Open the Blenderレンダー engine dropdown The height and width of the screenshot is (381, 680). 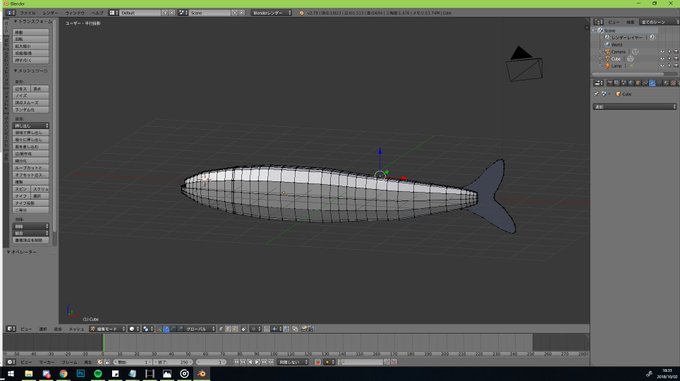tap(271, 13)
